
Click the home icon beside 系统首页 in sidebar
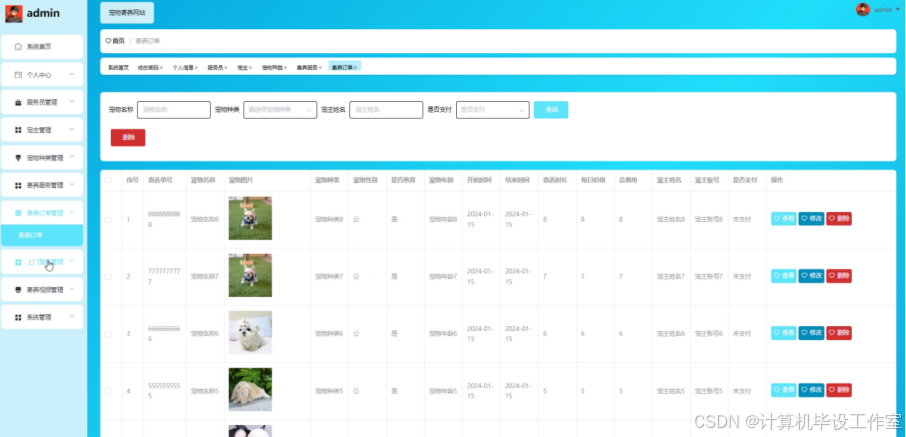coord(18,46)
